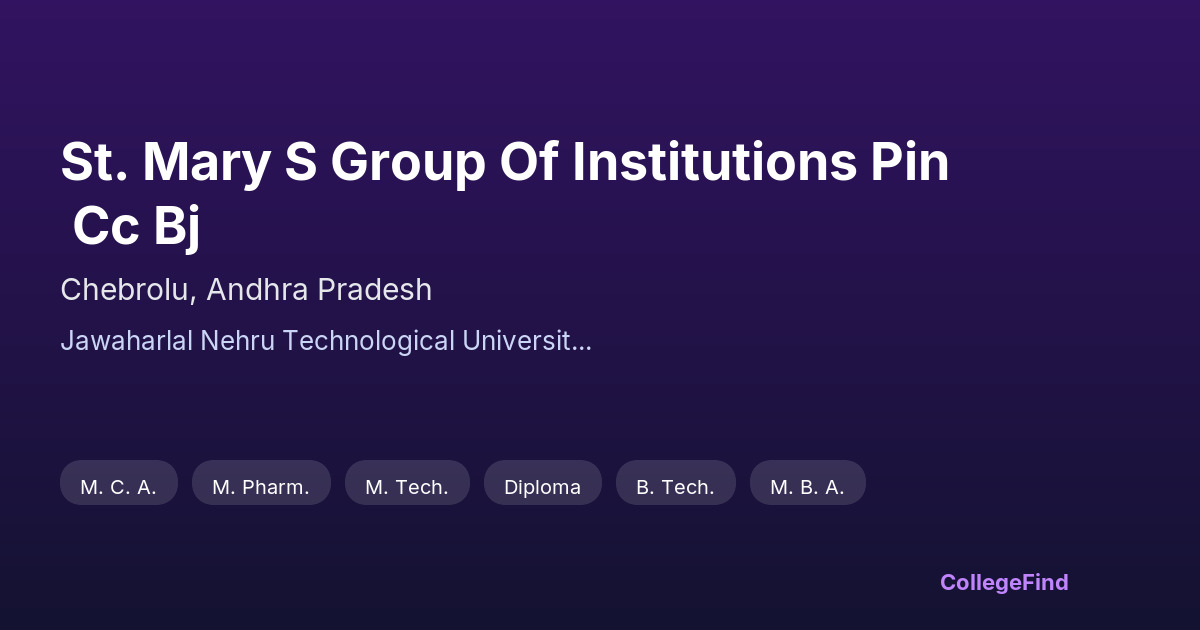Click the Chebrolu location word

tap(126, 290)
